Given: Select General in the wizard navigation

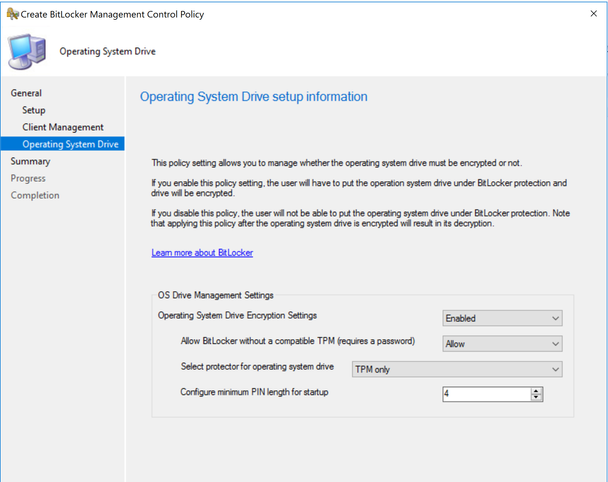Looking at the screenshot, I should point(26,93).
